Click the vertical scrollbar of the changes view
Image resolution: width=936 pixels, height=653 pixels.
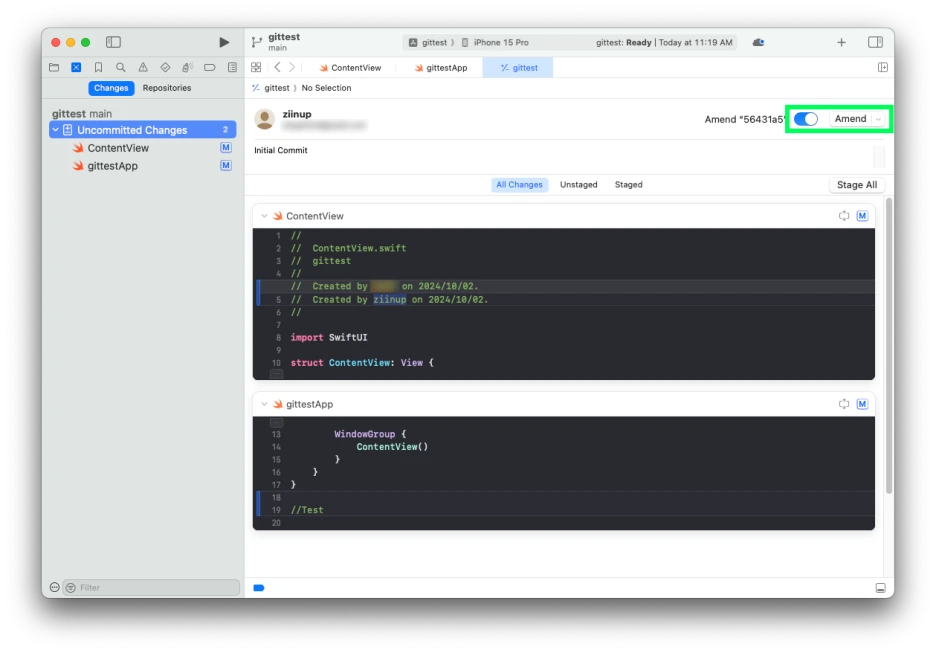click(889, 346)
